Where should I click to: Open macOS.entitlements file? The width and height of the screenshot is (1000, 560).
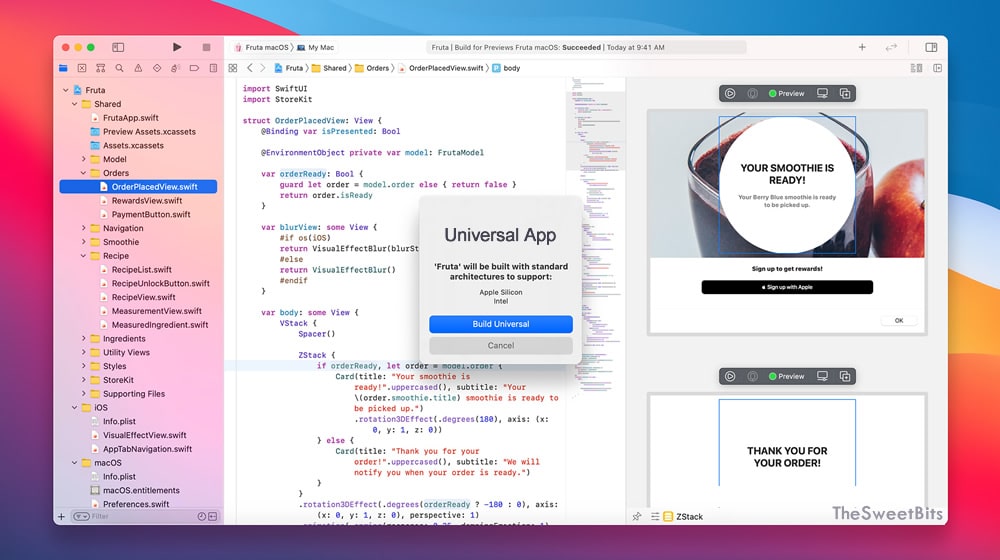pyautogui.click(x=141, y=490)
